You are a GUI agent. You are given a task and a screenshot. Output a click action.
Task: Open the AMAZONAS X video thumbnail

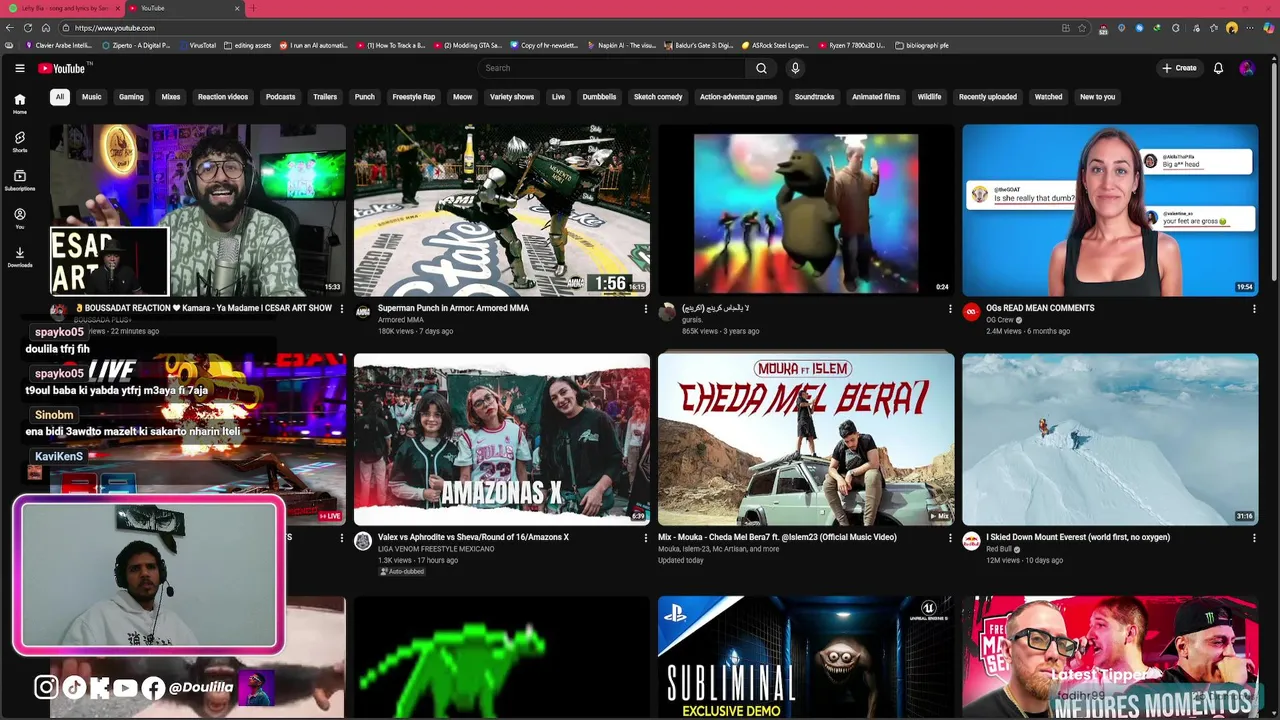point(502,439)
